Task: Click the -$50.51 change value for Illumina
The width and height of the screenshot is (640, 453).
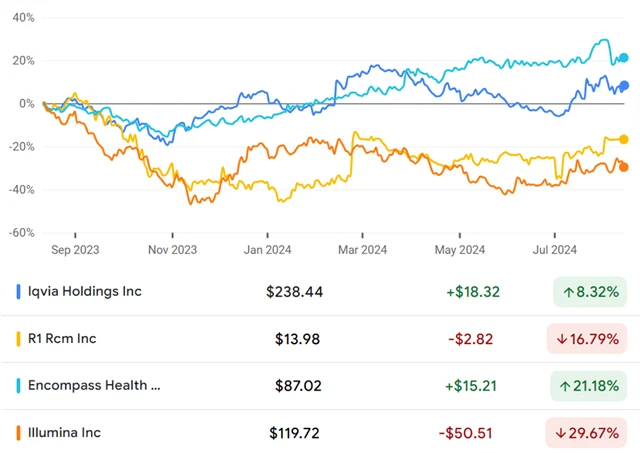Action: (x=466, y=433)
